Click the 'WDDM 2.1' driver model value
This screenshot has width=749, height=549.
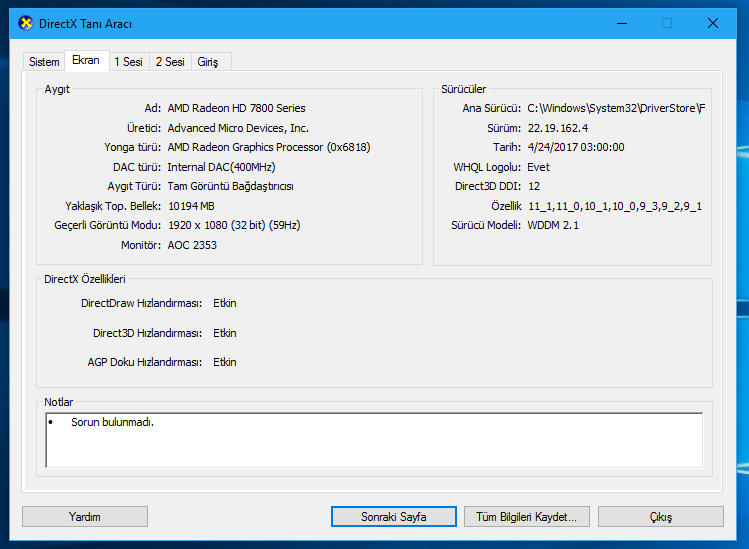point(553,225)
